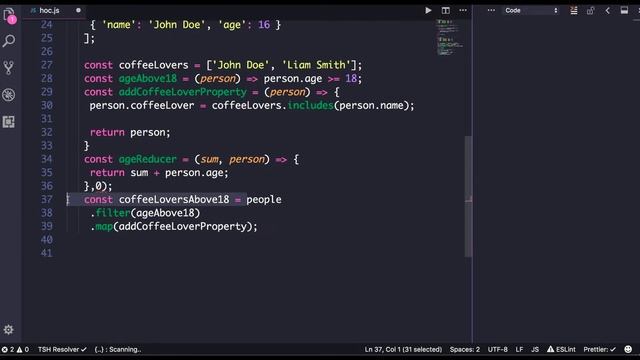Click the includes method on line 30

pos(311,105)
